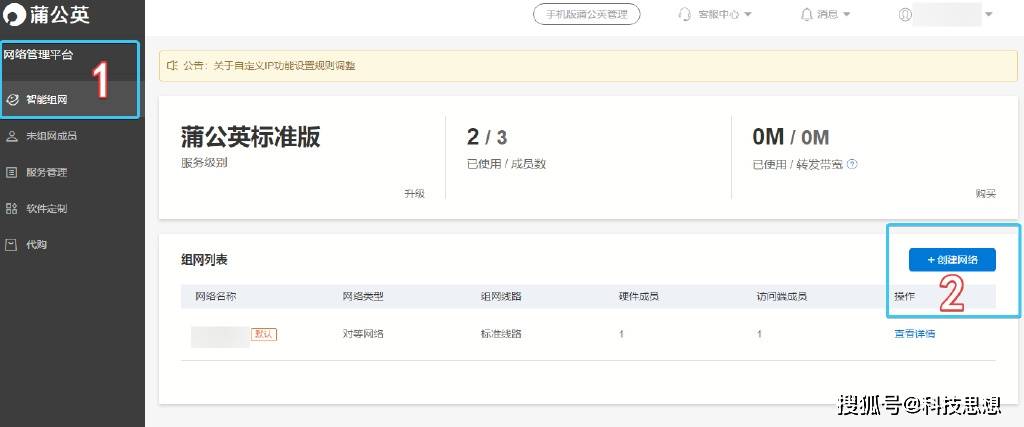The height and width of the screenshot is (427, 1024).
Task: Click the 标准线路 route cell
Action: 501,334
